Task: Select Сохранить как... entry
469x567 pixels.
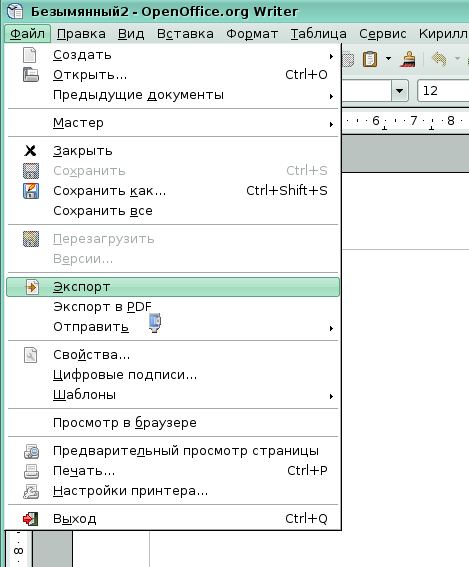Action: pos(173,191)
